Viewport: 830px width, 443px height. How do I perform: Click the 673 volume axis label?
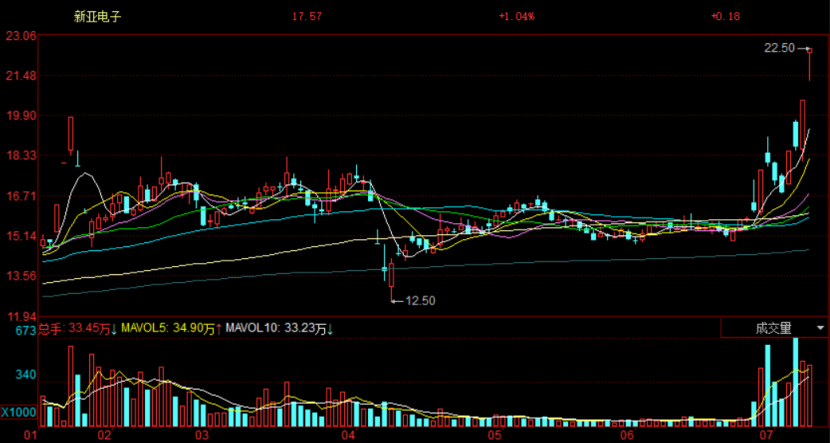point(26,331)
